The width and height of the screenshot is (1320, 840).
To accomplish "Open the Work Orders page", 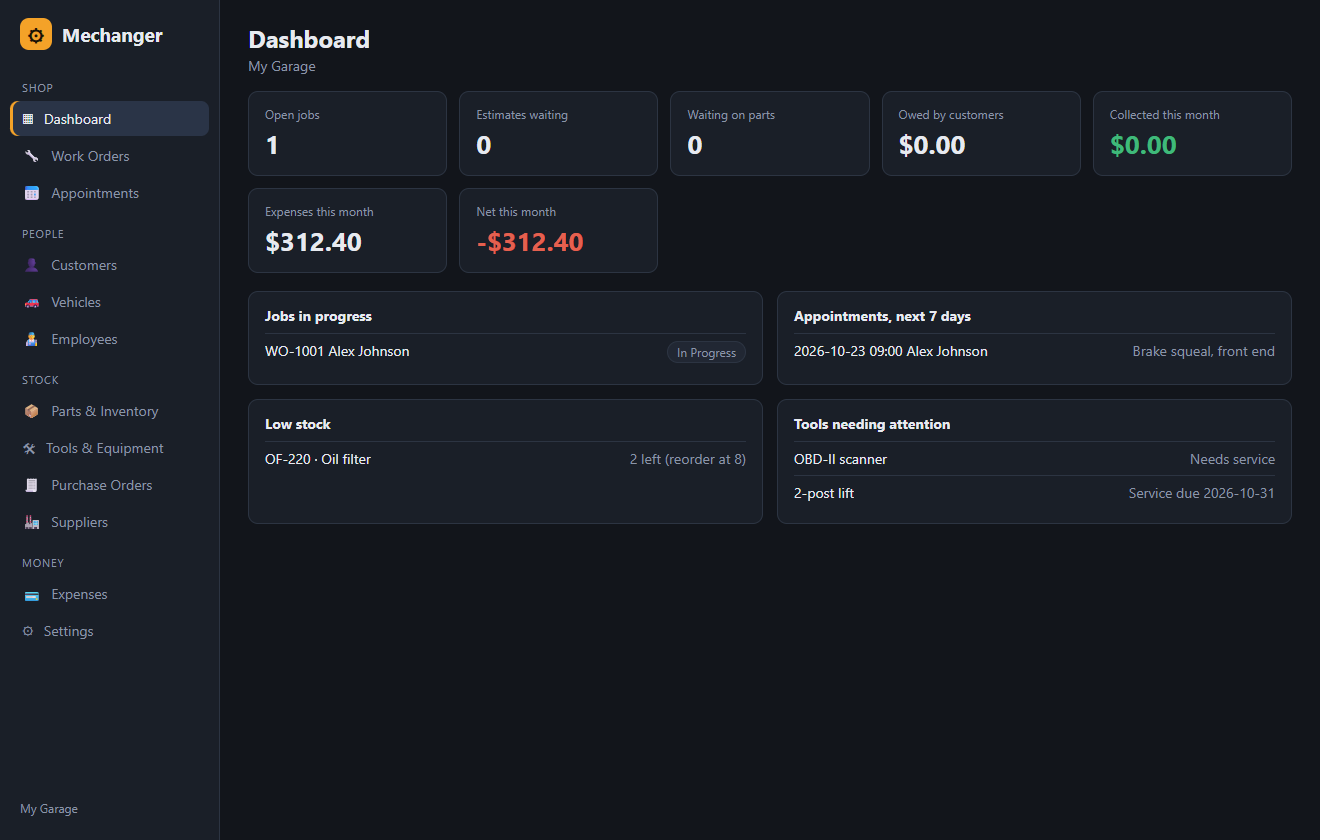I will (110, 156).
